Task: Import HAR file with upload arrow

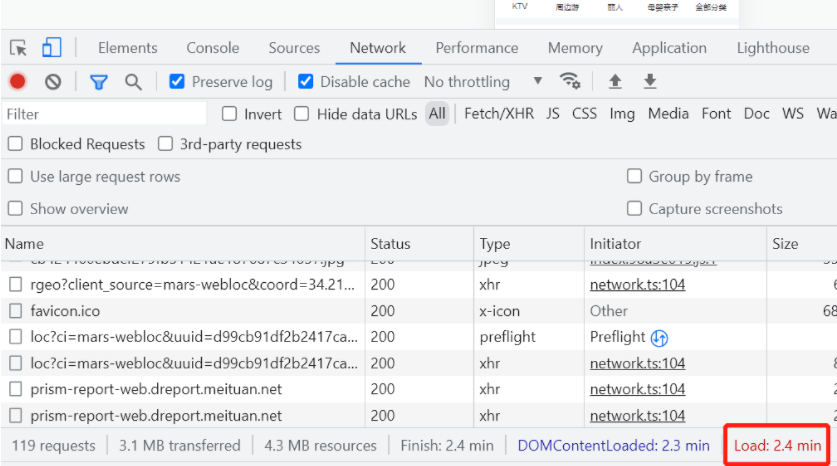Action: [x=615, y=82]
